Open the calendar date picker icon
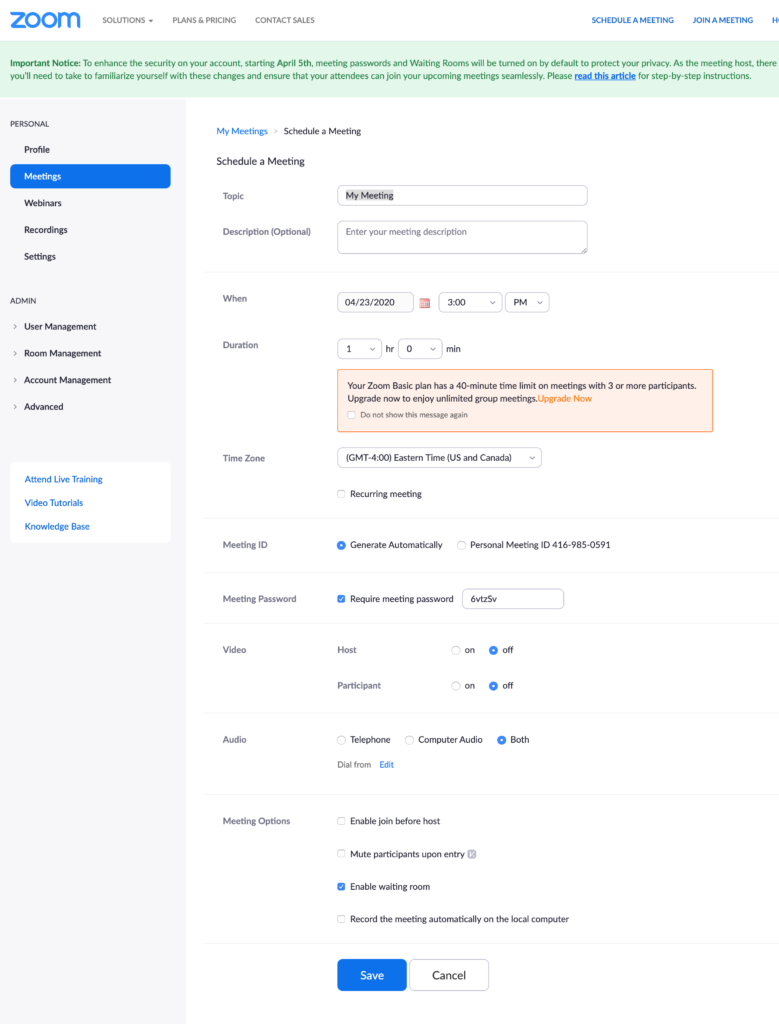Image resolution: width=779 pixels, height=1024 pixels. click(x=424, y=303)
